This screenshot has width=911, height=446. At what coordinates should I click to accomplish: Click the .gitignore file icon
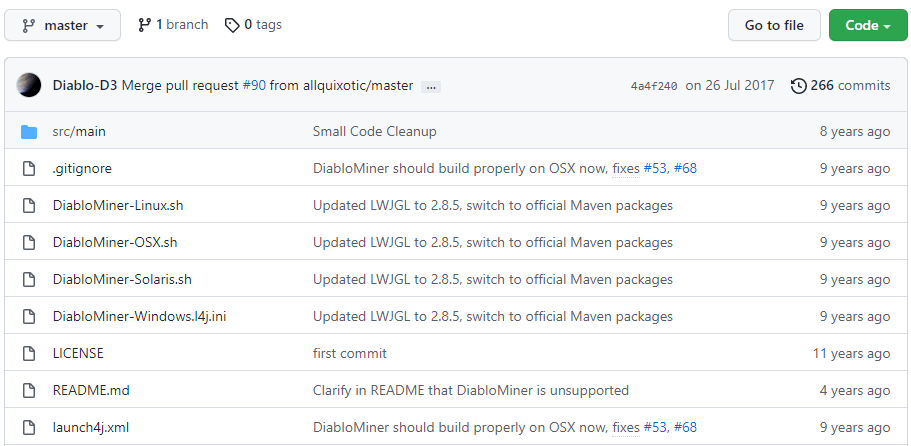click(29, 169)
